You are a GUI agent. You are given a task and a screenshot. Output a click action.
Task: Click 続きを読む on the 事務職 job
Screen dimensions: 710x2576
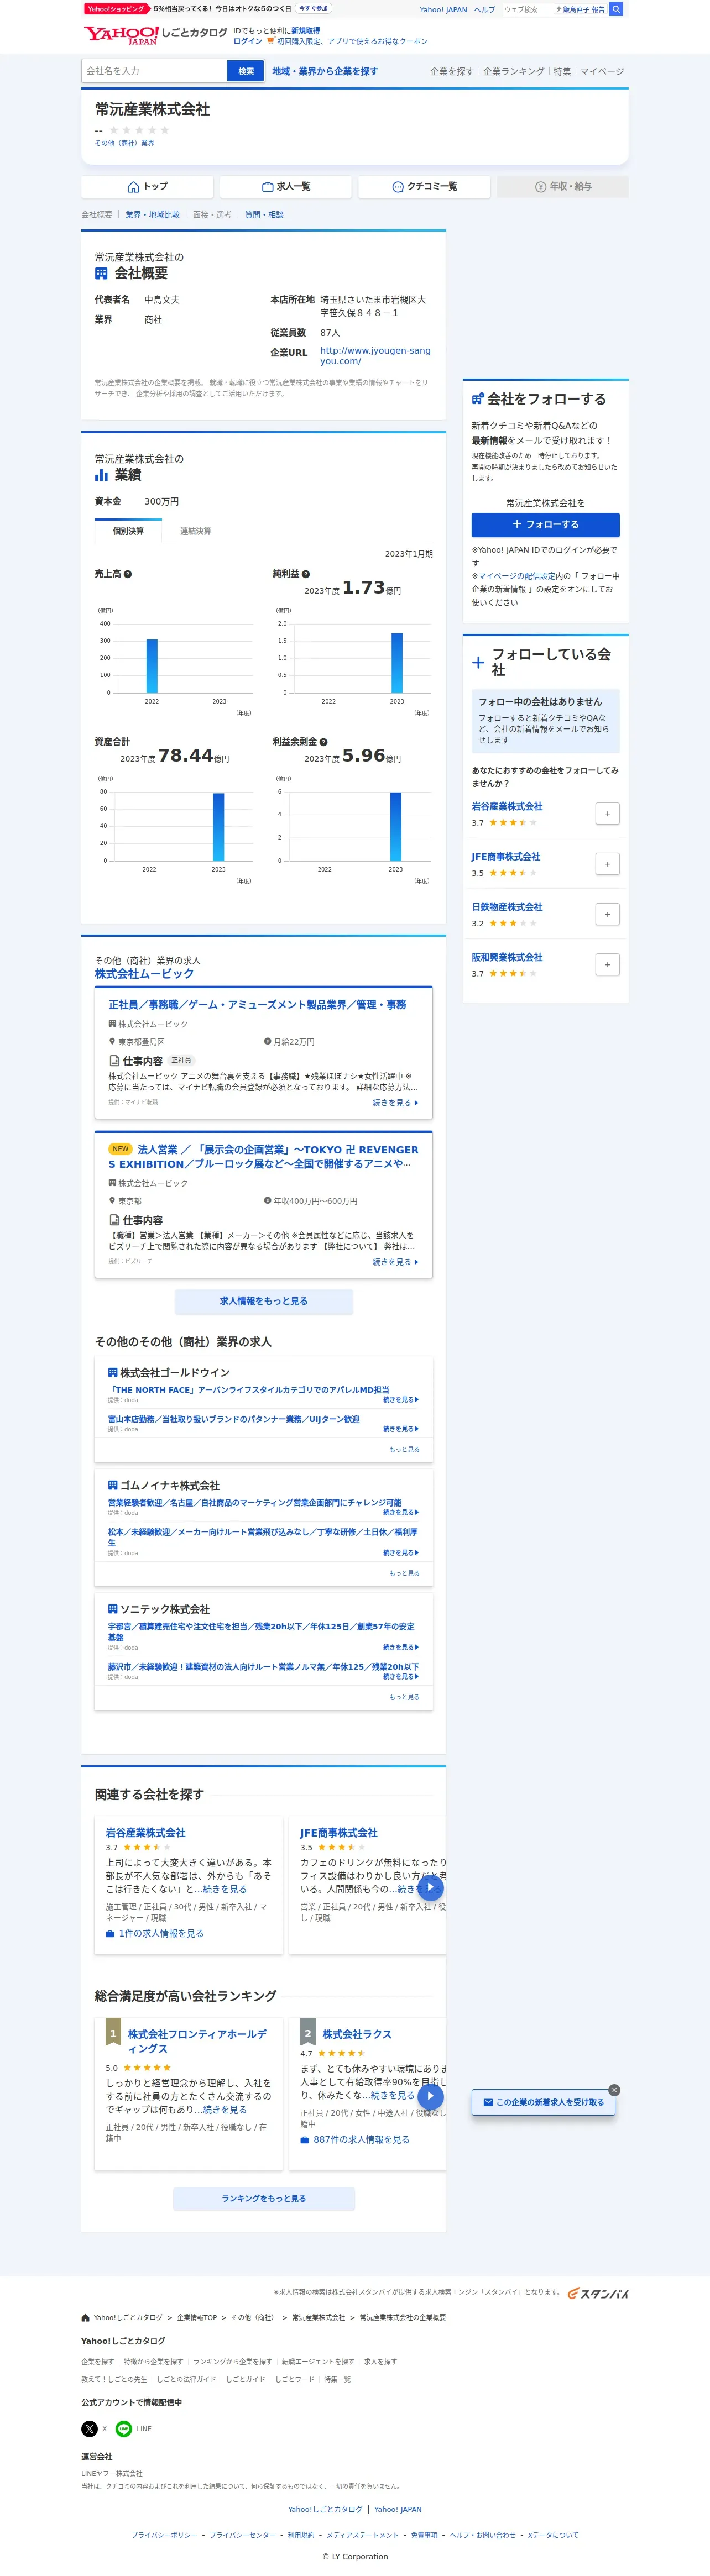(395, 1102)
